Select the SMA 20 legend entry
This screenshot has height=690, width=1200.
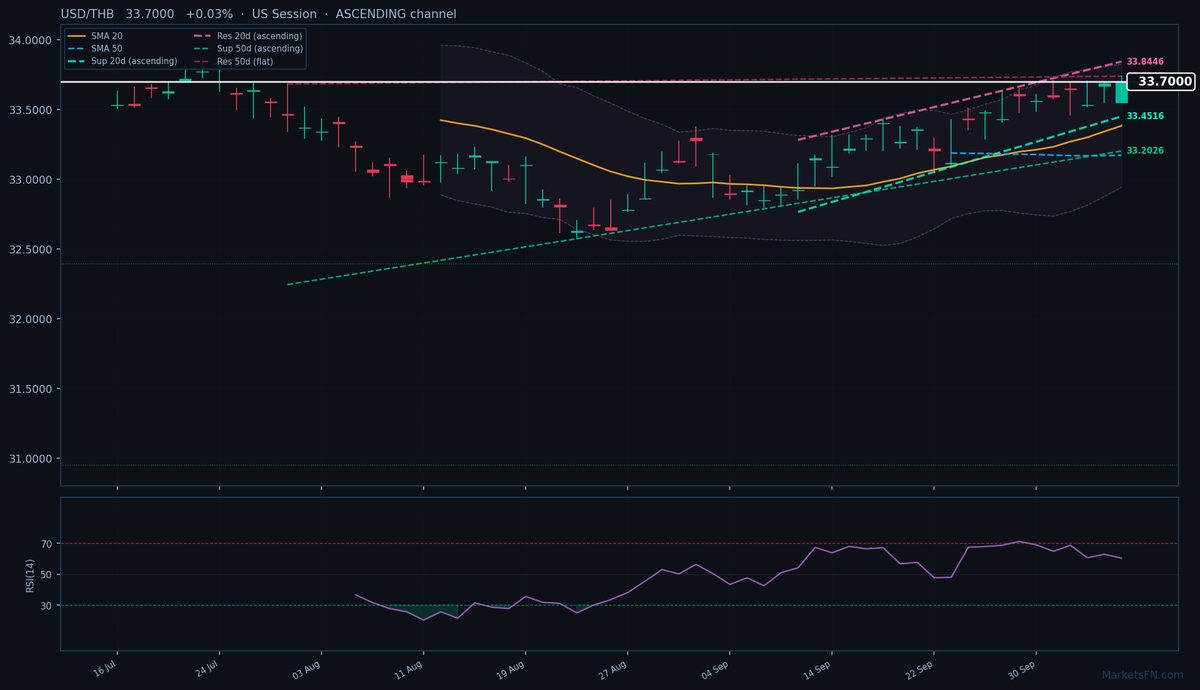[x=95, y=36]
